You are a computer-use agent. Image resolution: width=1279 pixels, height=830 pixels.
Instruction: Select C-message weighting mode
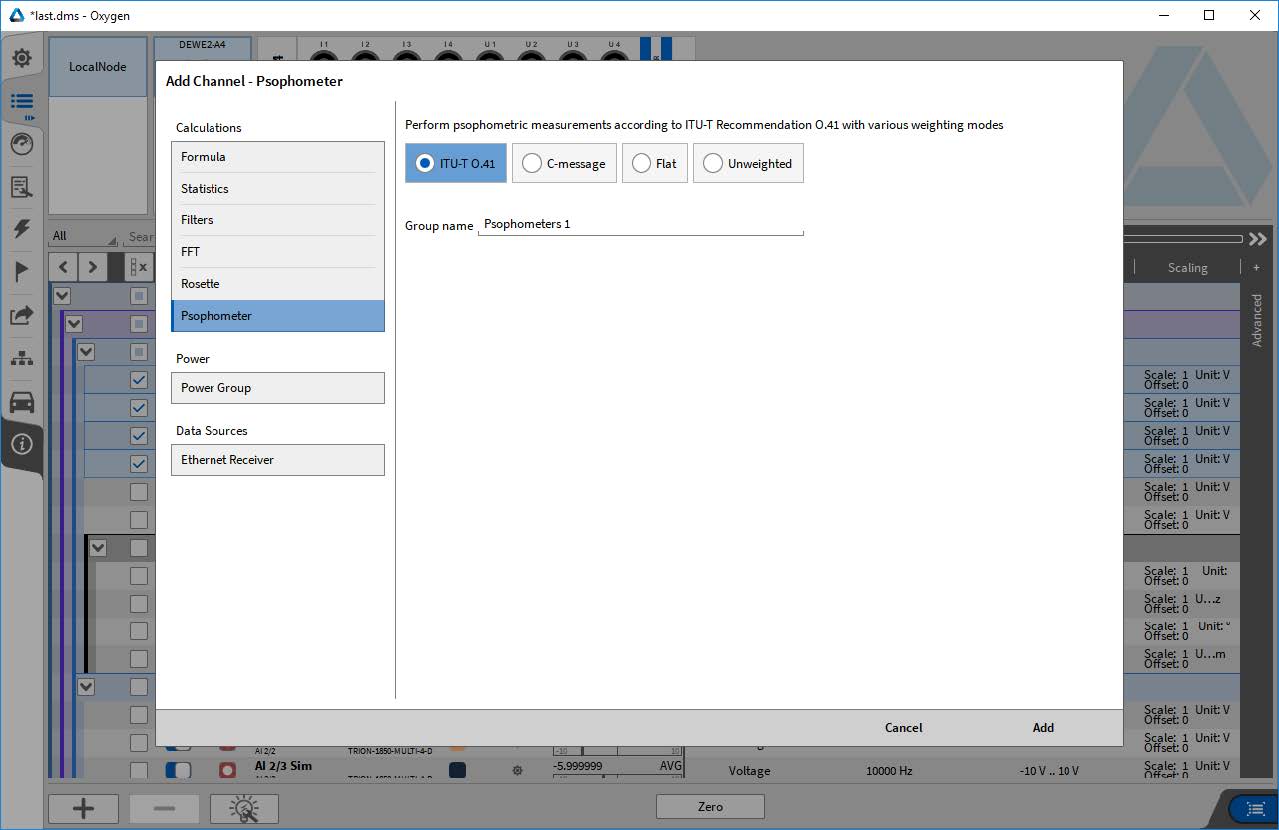[564, 163]
